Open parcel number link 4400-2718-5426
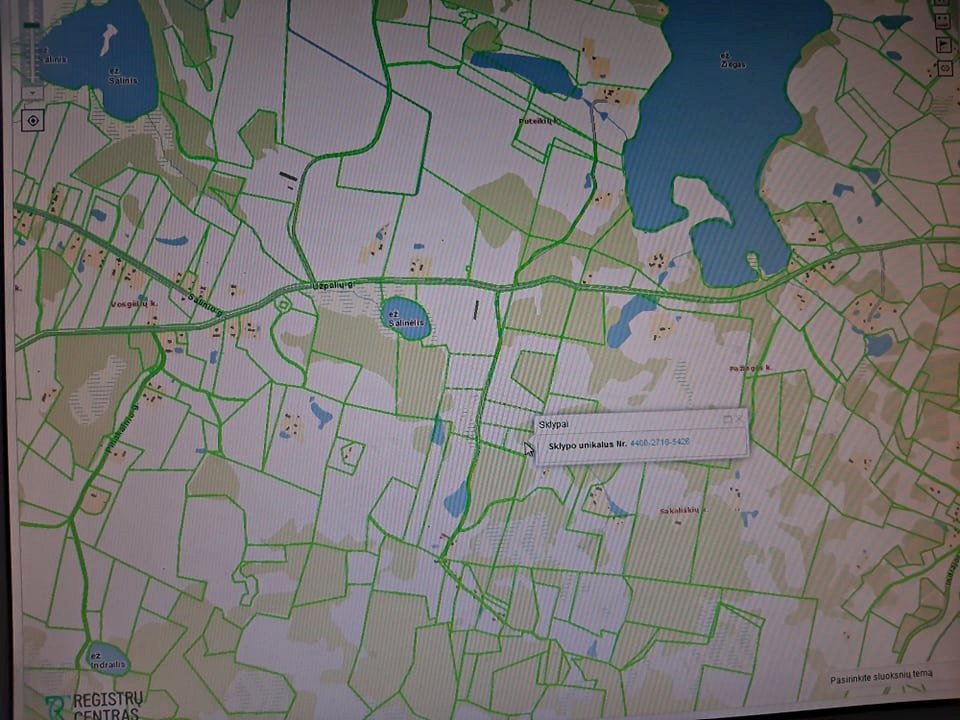The image size is (960, 720). pos(659,441)
